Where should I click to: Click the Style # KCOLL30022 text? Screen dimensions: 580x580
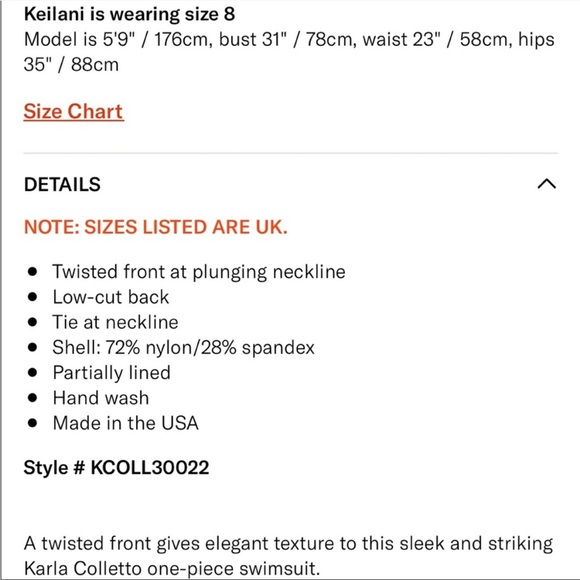tap(116, 467)
